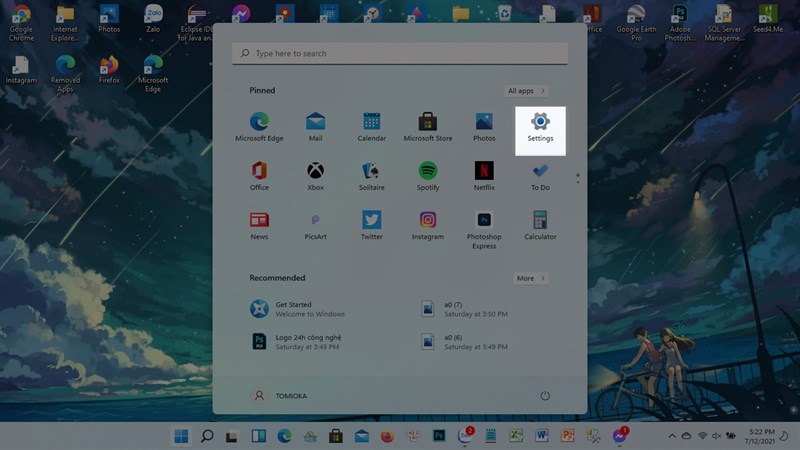Screen dimensions: 800x450
Task: Expand the All apps list
Action: (x=526, y=91)
